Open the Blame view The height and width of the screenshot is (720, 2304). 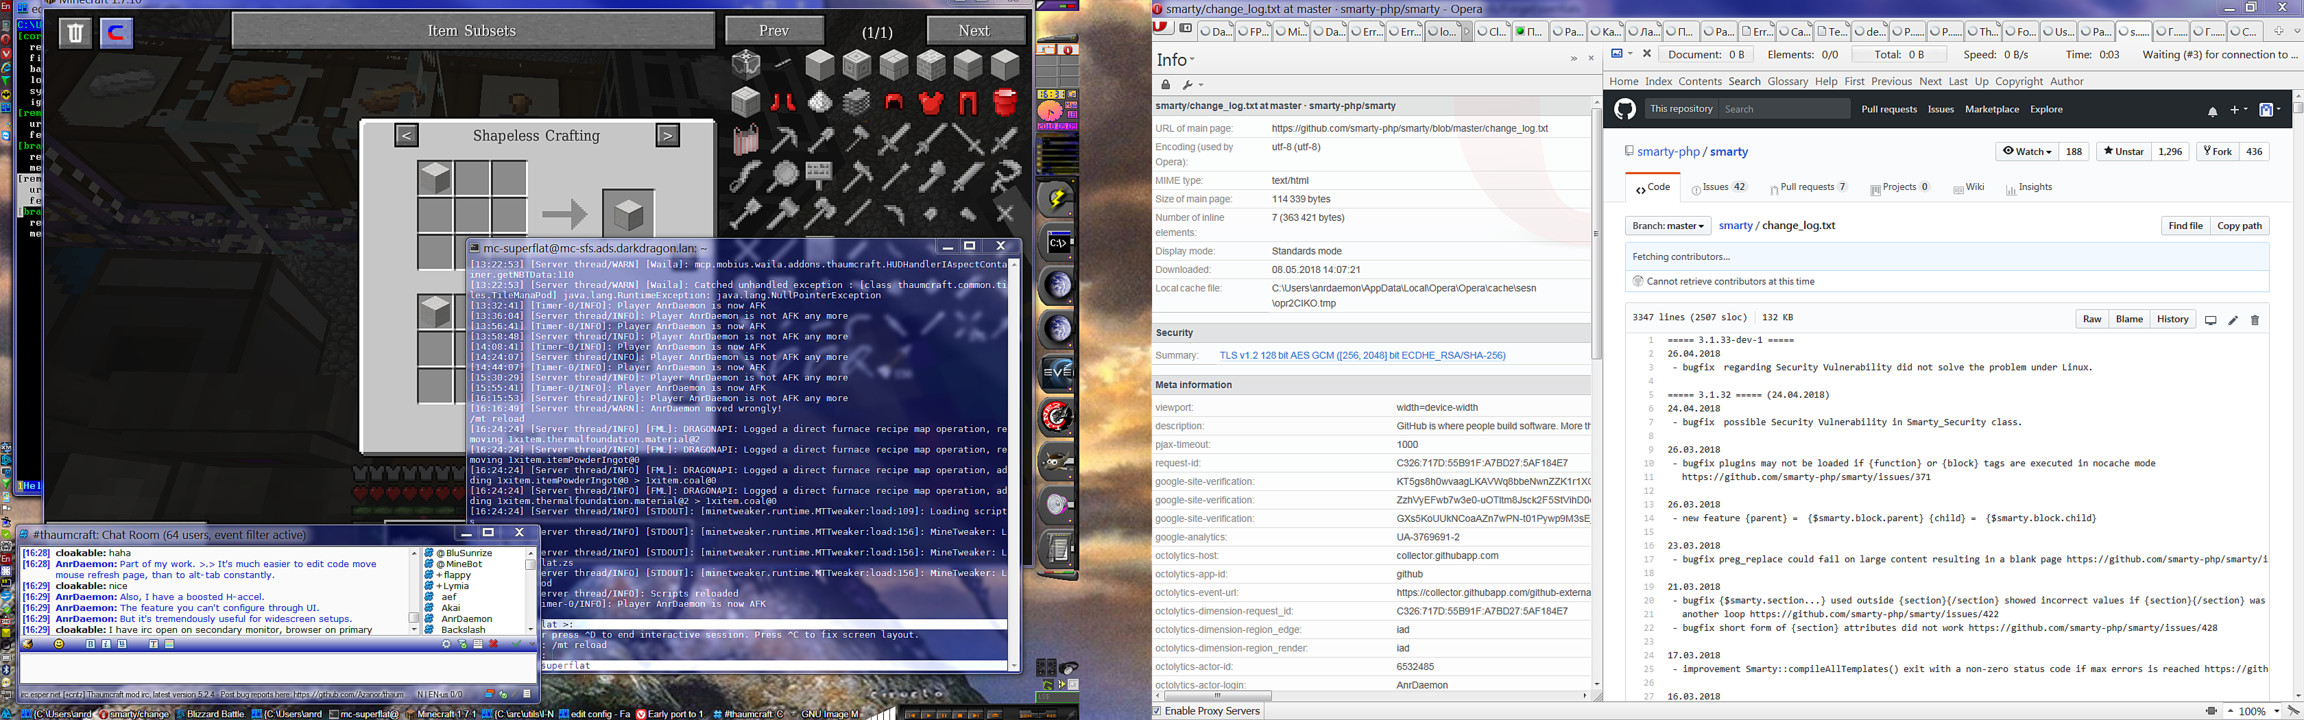[x=2129, y=319]
